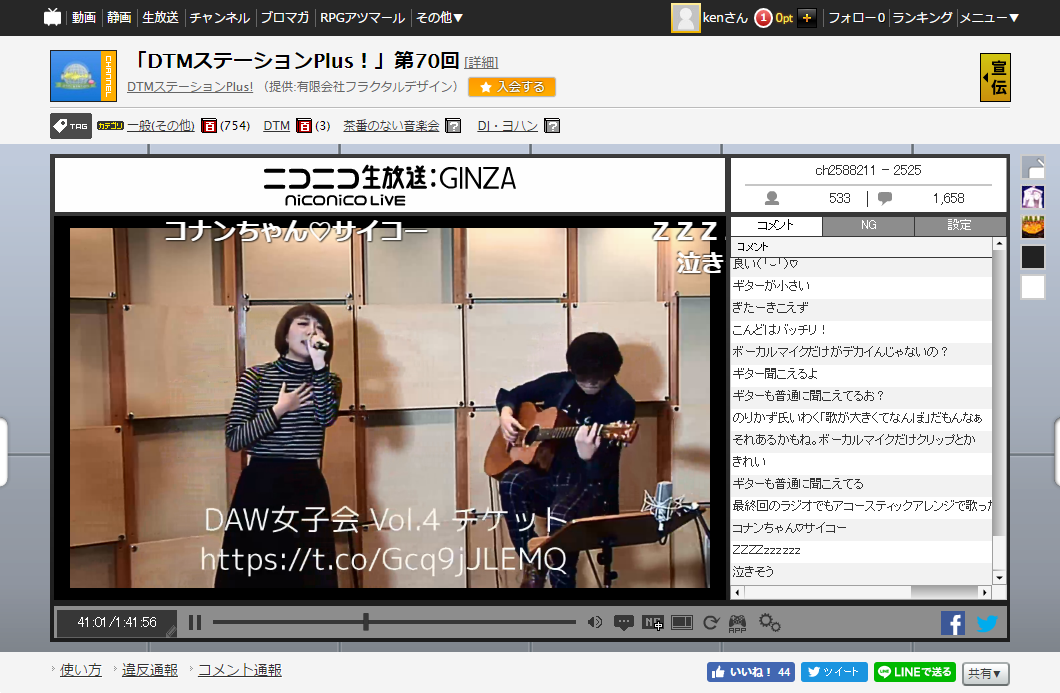Click the comment list scroll-up arrow

coord(1000,243)
